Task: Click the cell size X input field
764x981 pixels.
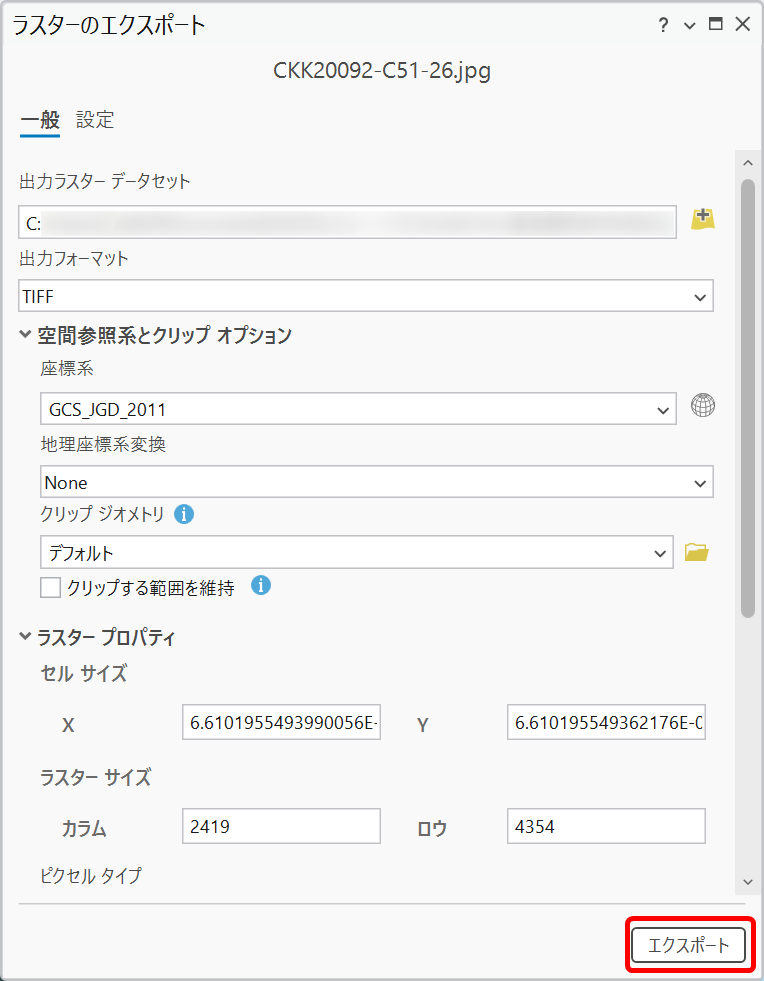Action: pyautogui.click(x=281, y=723)
